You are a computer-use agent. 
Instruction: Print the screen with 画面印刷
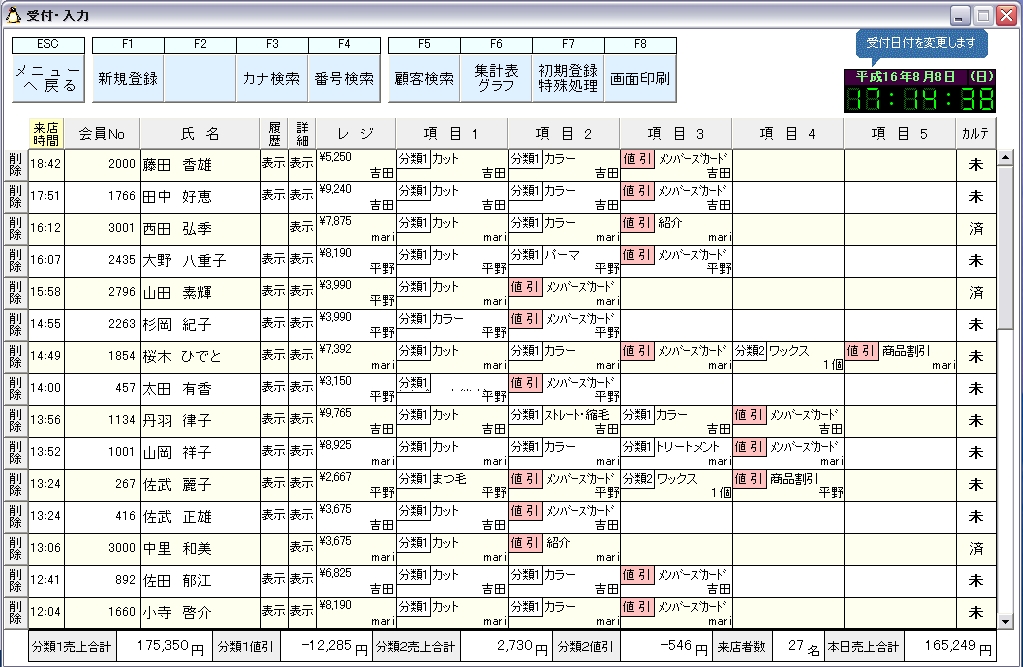pos(640,78)
